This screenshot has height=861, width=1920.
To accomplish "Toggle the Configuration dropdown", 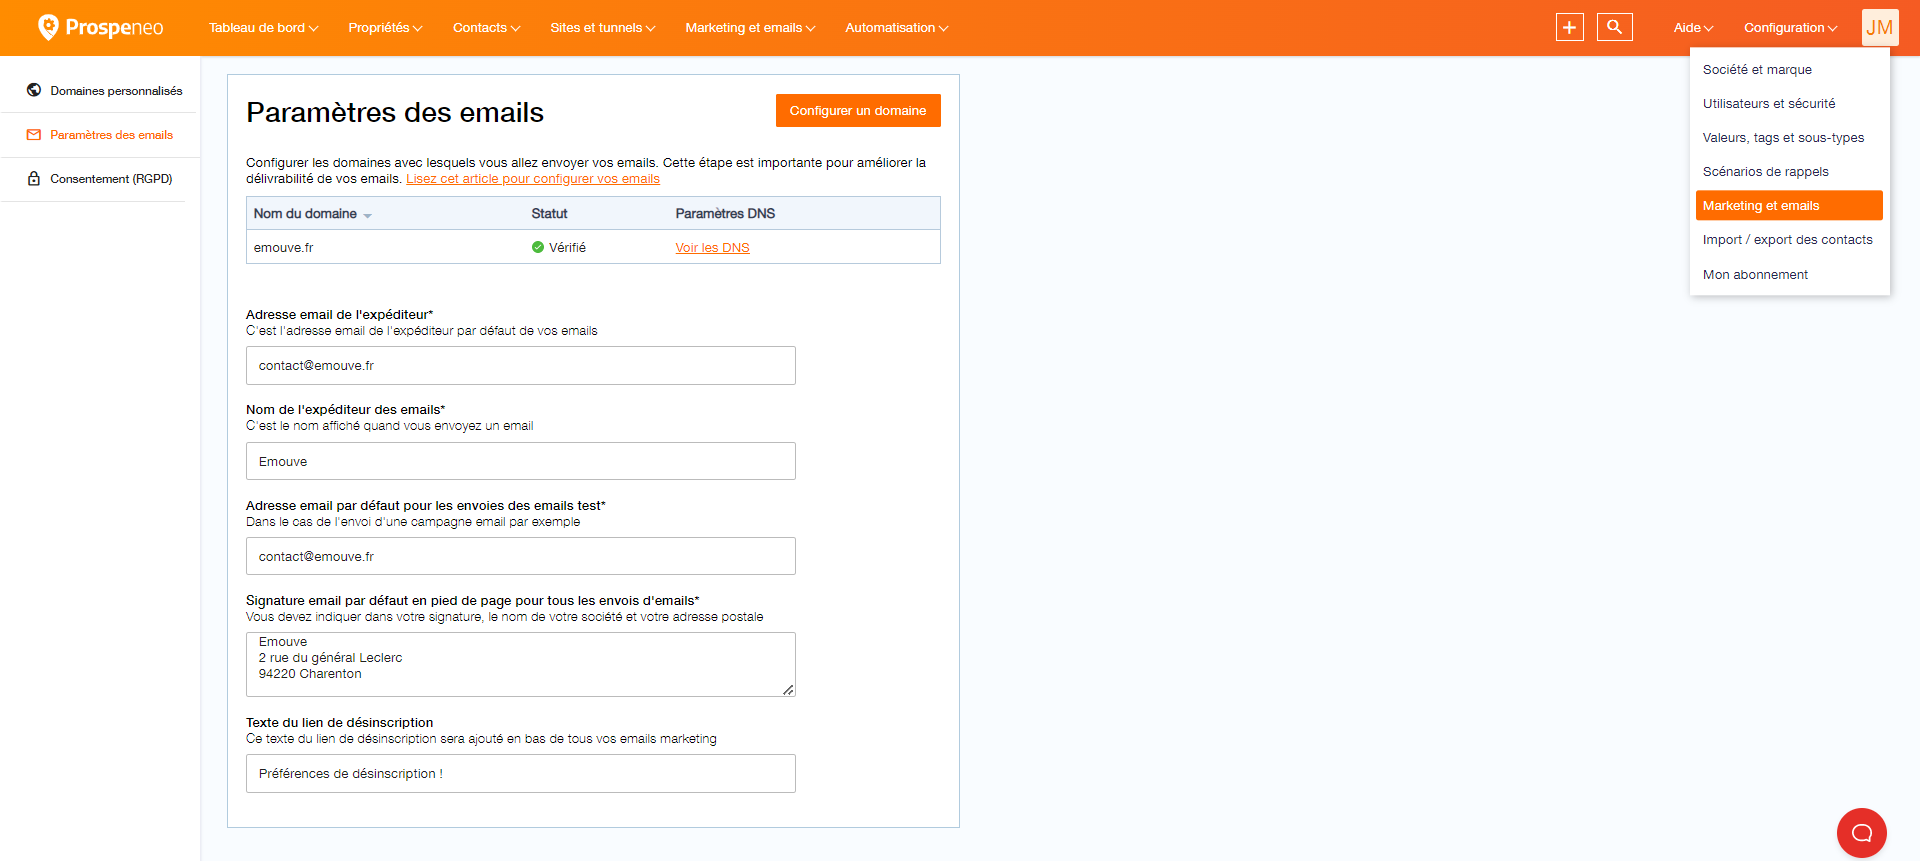I will [1790, 28].
